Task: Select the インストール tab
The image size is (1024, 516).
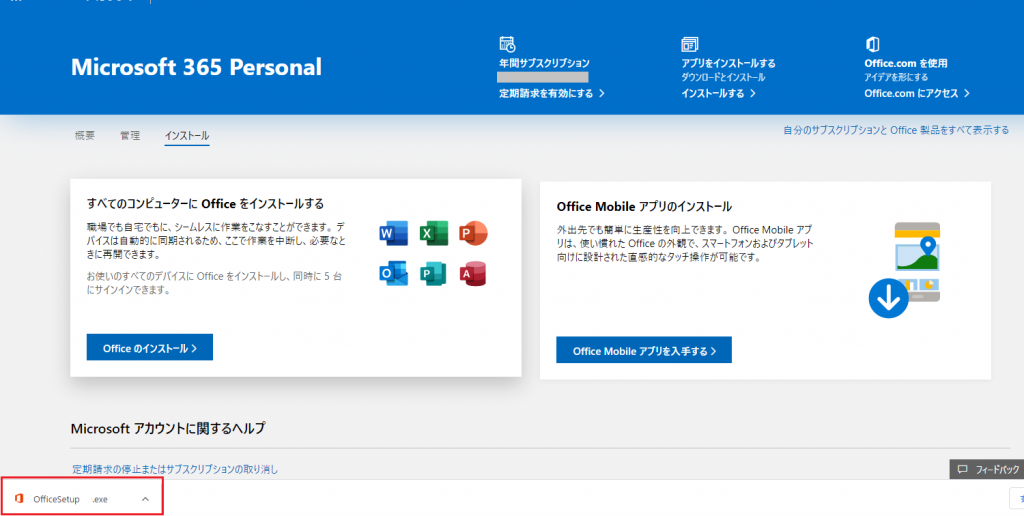Action: coord(187,135)
